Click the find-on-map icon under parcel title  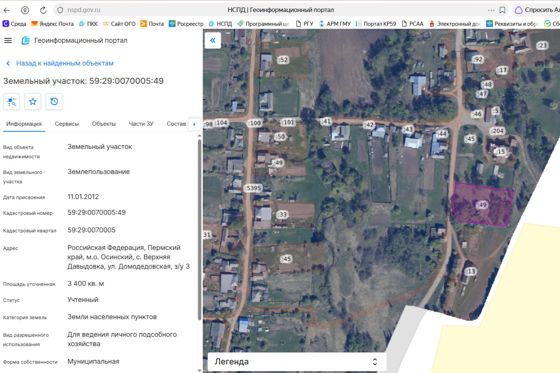point(12,102)
